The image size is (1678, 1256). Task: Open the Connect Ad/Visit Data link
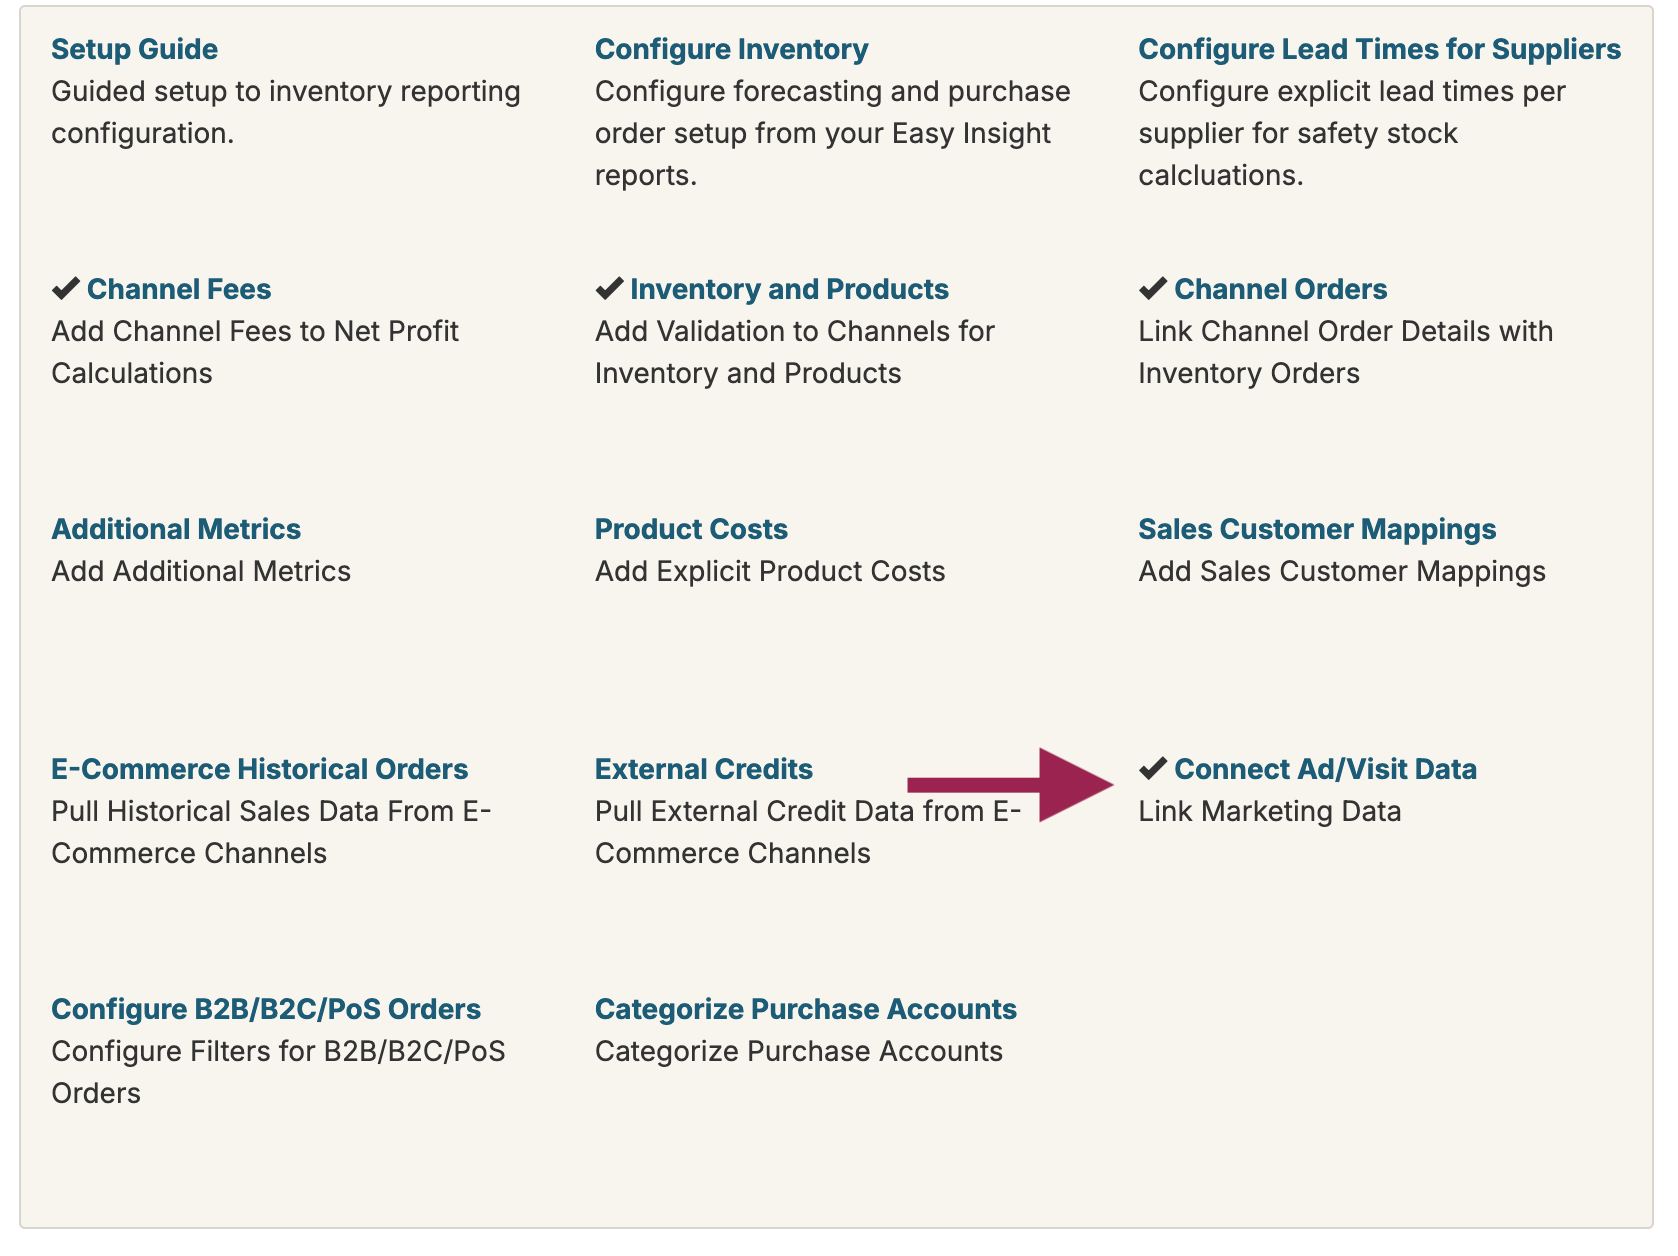1325,769
